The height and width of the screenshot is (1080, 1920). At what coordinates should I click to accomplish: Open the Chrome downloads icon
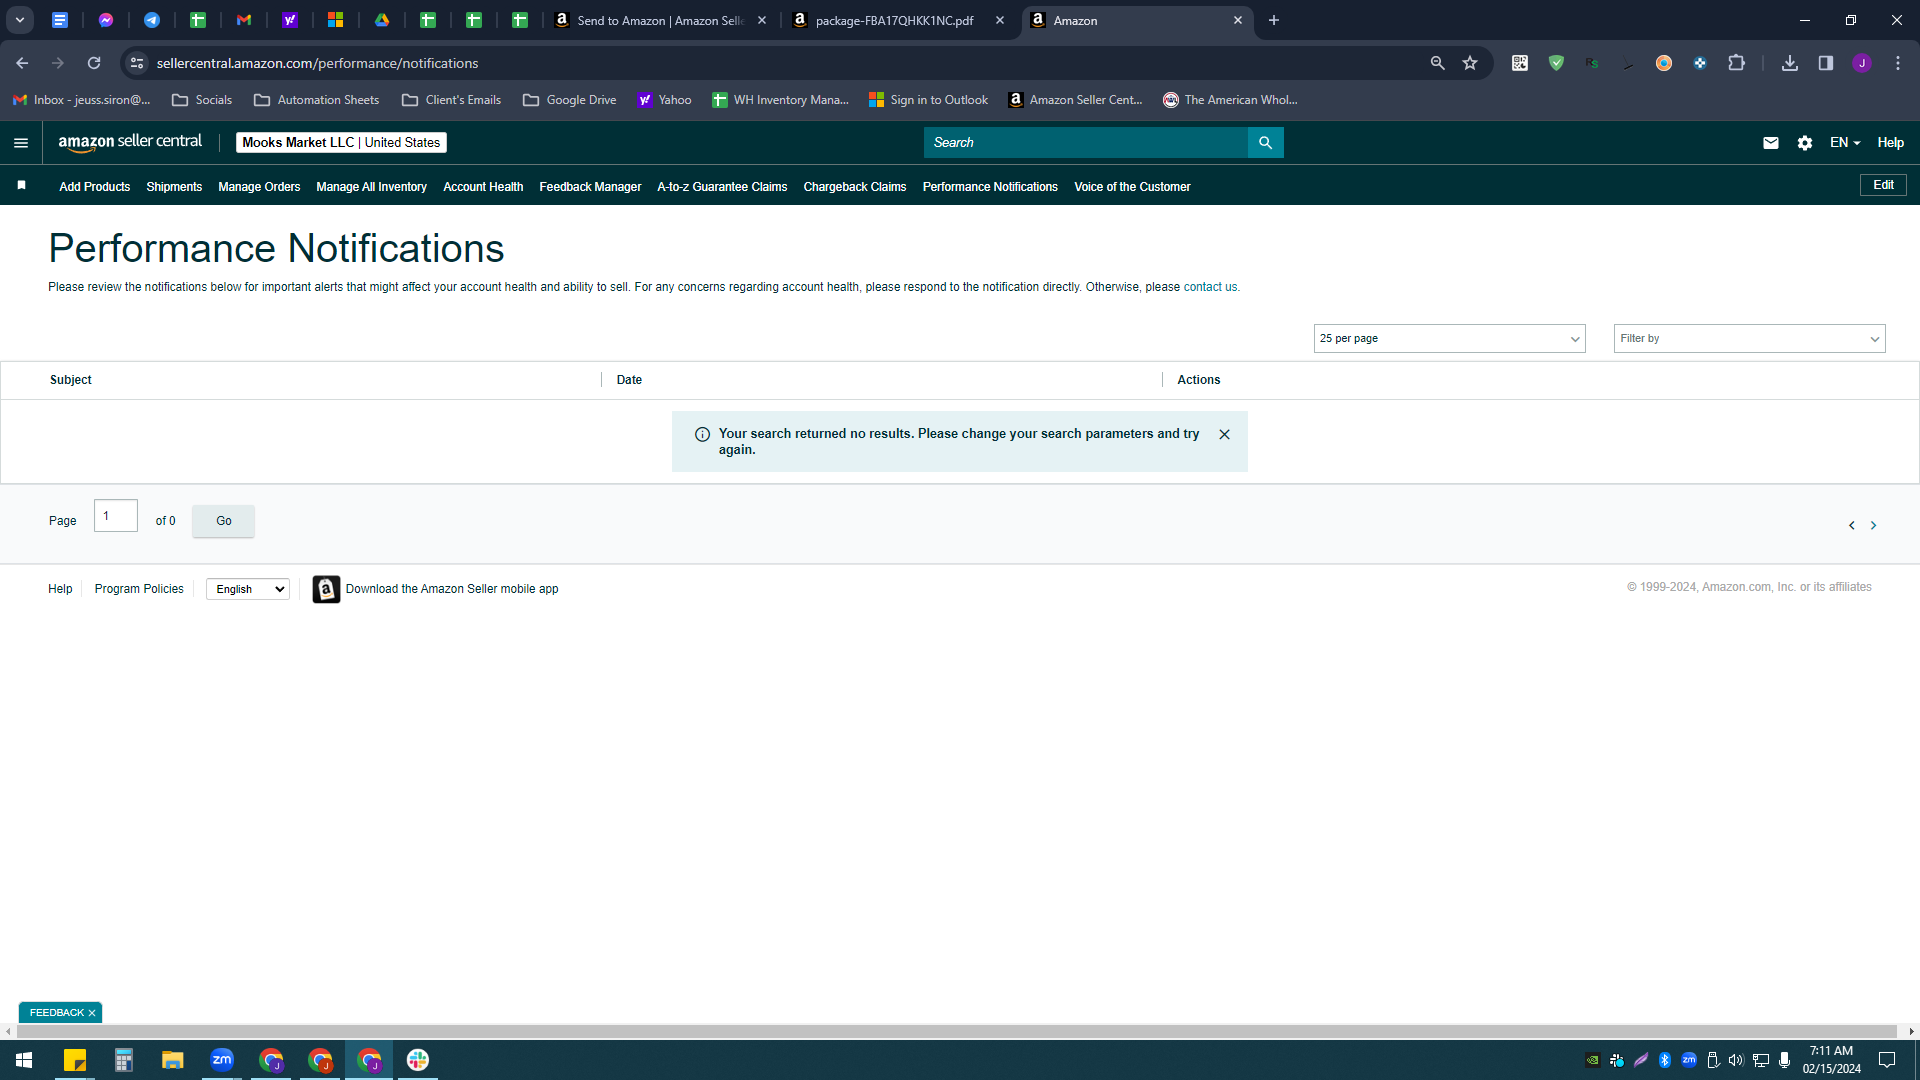pos(1789,63)
